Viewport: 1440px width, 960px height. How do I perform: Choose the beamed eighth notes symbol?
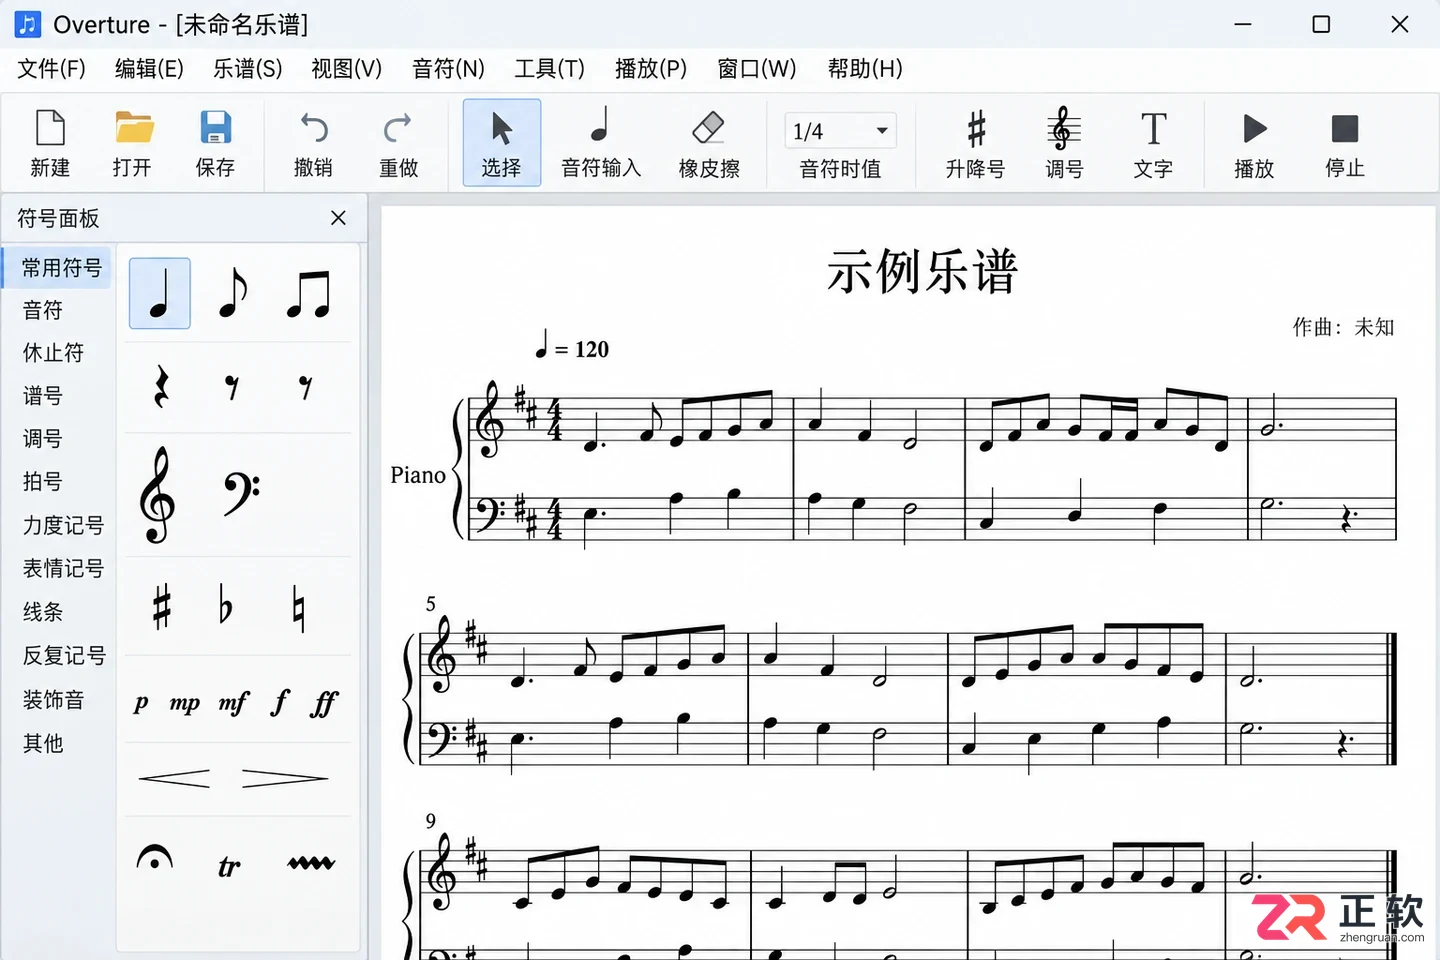click(x=308, y=293)
